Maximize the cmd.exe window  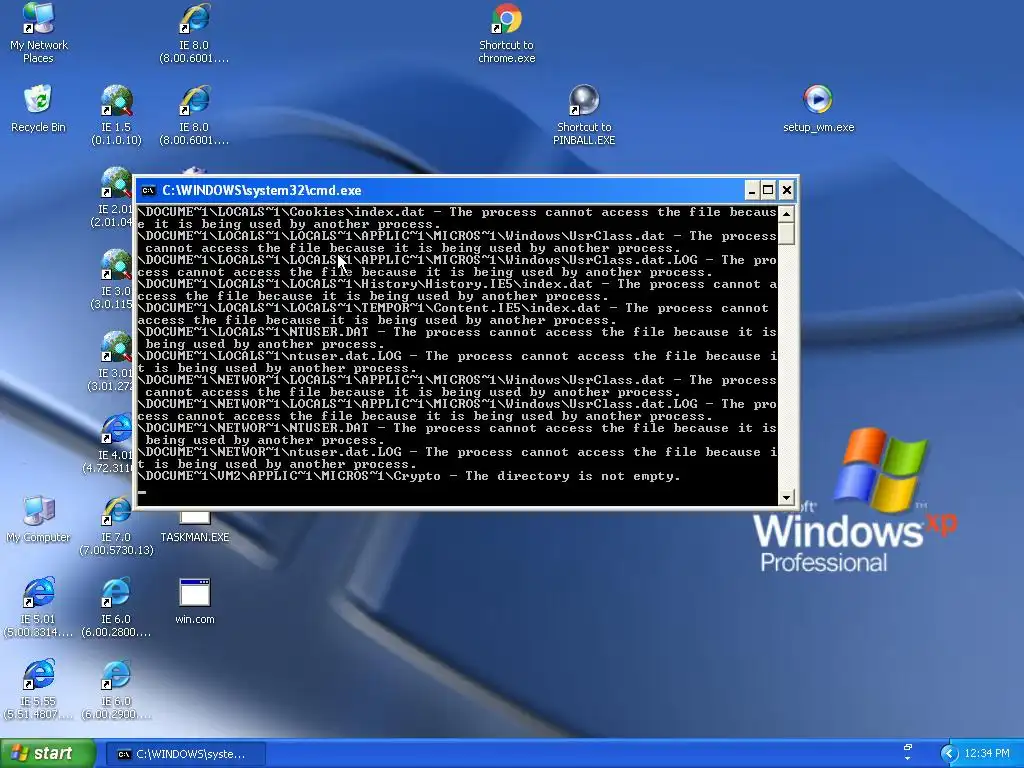pyautogui.click(x=769, y=190)
